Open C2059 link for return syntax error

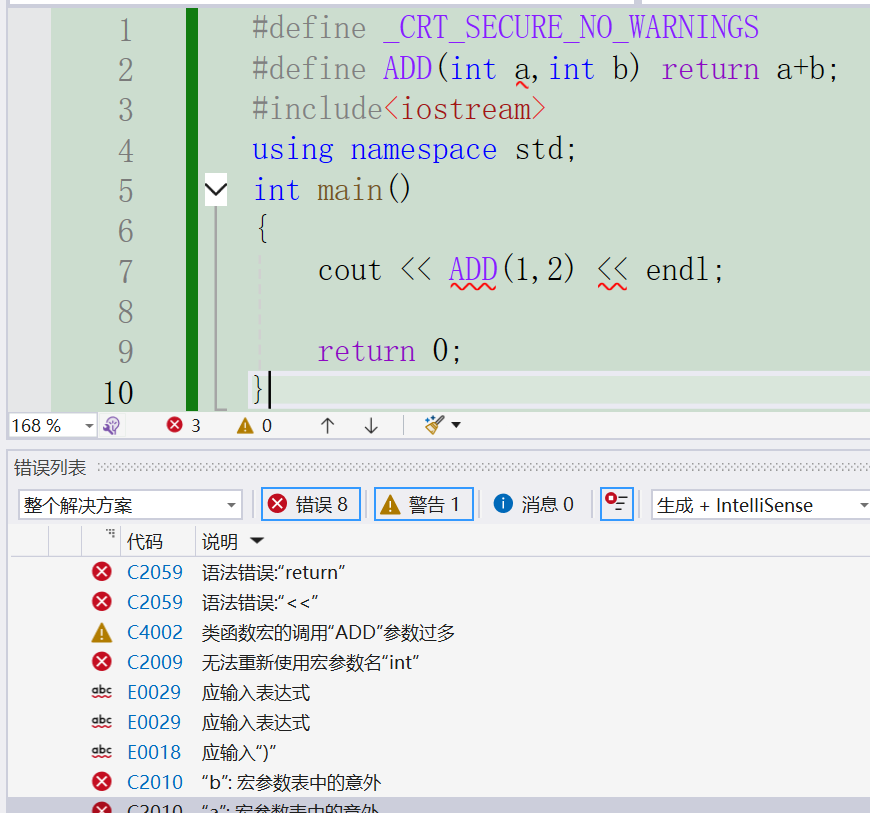coord(155,572)
